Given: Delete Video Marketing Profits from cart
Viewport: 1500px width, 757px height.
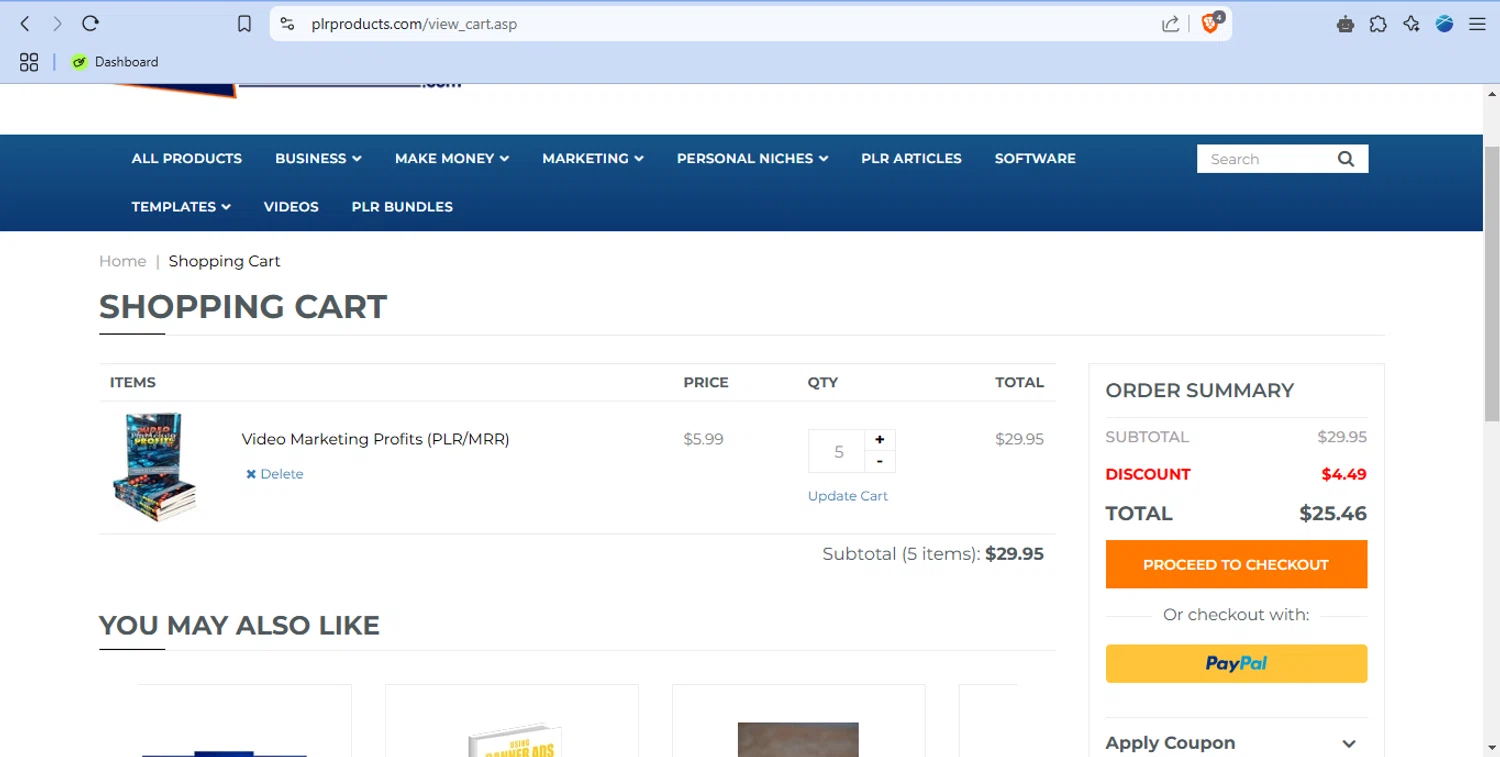Looking at the screenshot, I should coord(275,474).
